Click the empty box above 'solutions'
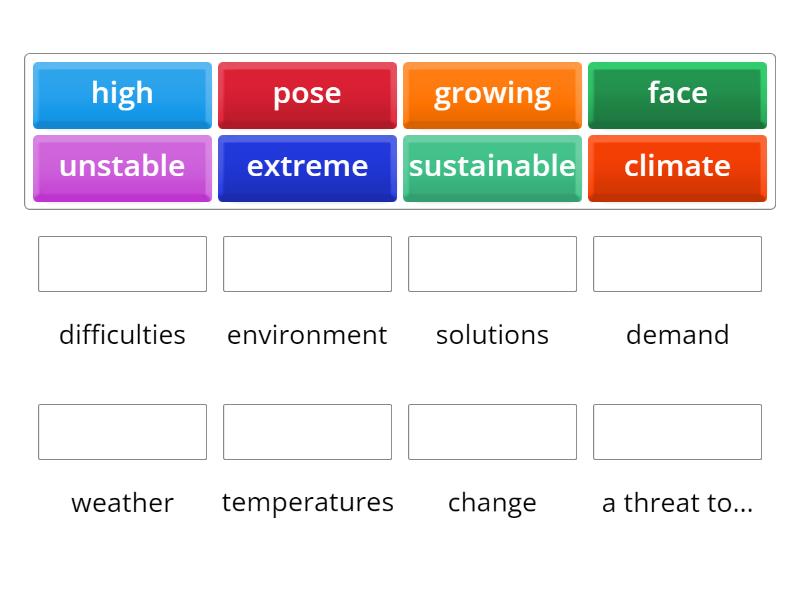The height and width of the screenshot is (600, 800). click(x=492, y=264)
